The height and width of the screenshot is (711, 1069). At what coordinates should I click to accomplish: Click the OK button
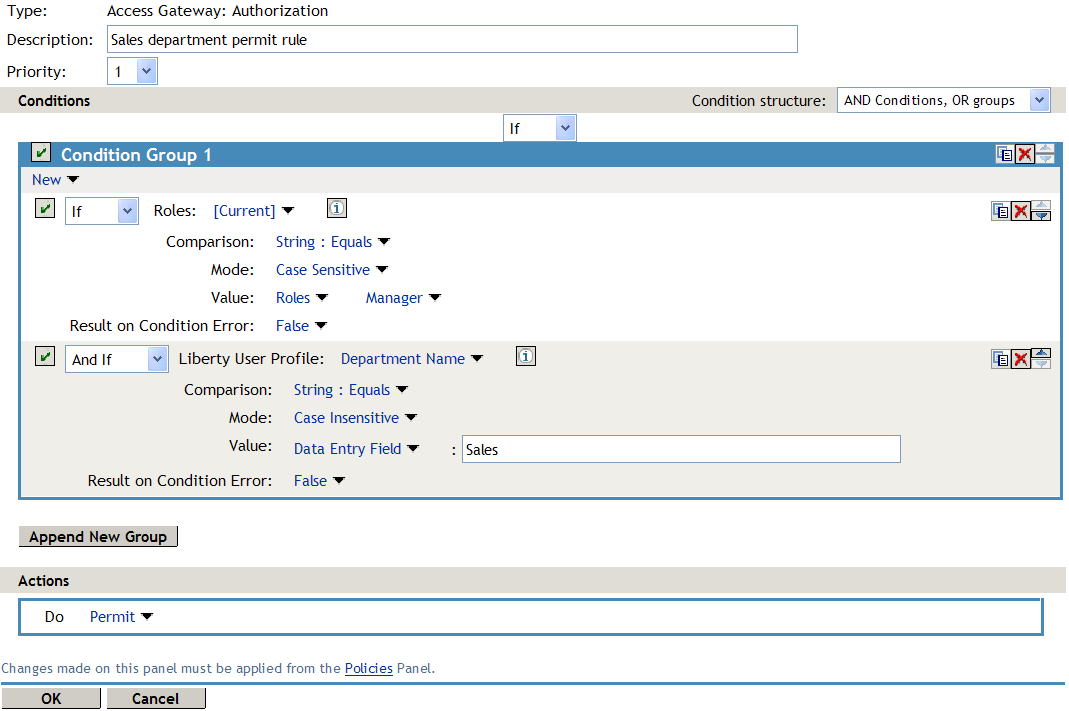[51, 699]
